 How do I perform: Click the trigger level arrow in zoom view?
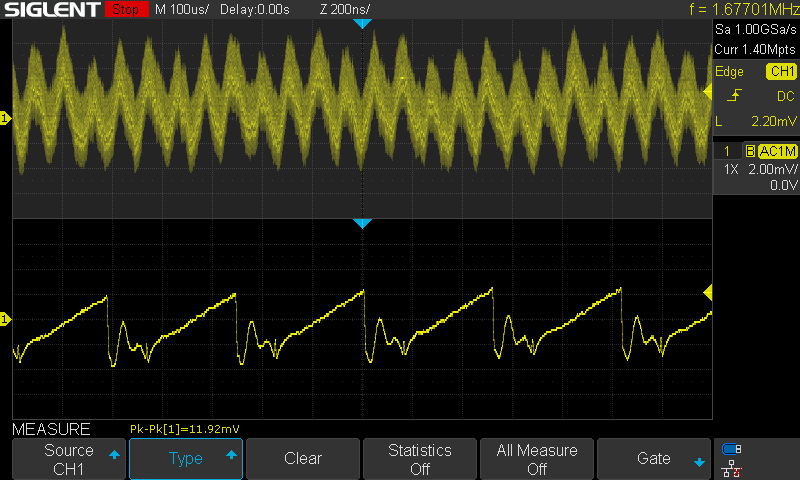click(707, 292)
